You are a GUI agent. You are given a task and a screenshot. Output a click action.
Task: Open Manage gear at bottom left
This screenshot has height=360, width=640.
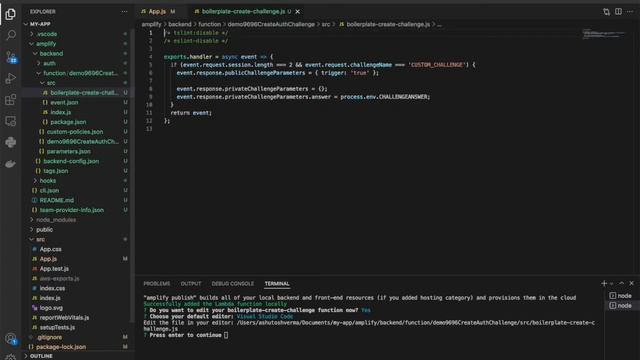(x=11, y=357)
